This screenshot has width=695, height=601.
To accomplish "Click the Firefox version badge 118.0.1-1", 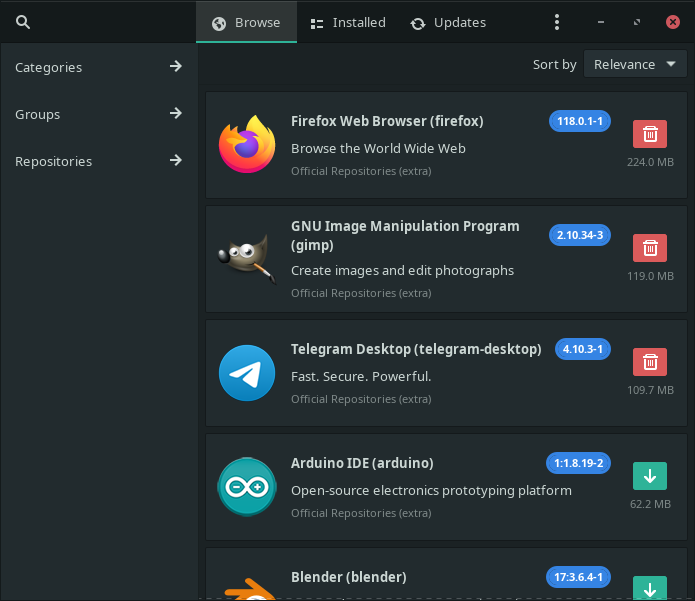I will tap(580, 121).
